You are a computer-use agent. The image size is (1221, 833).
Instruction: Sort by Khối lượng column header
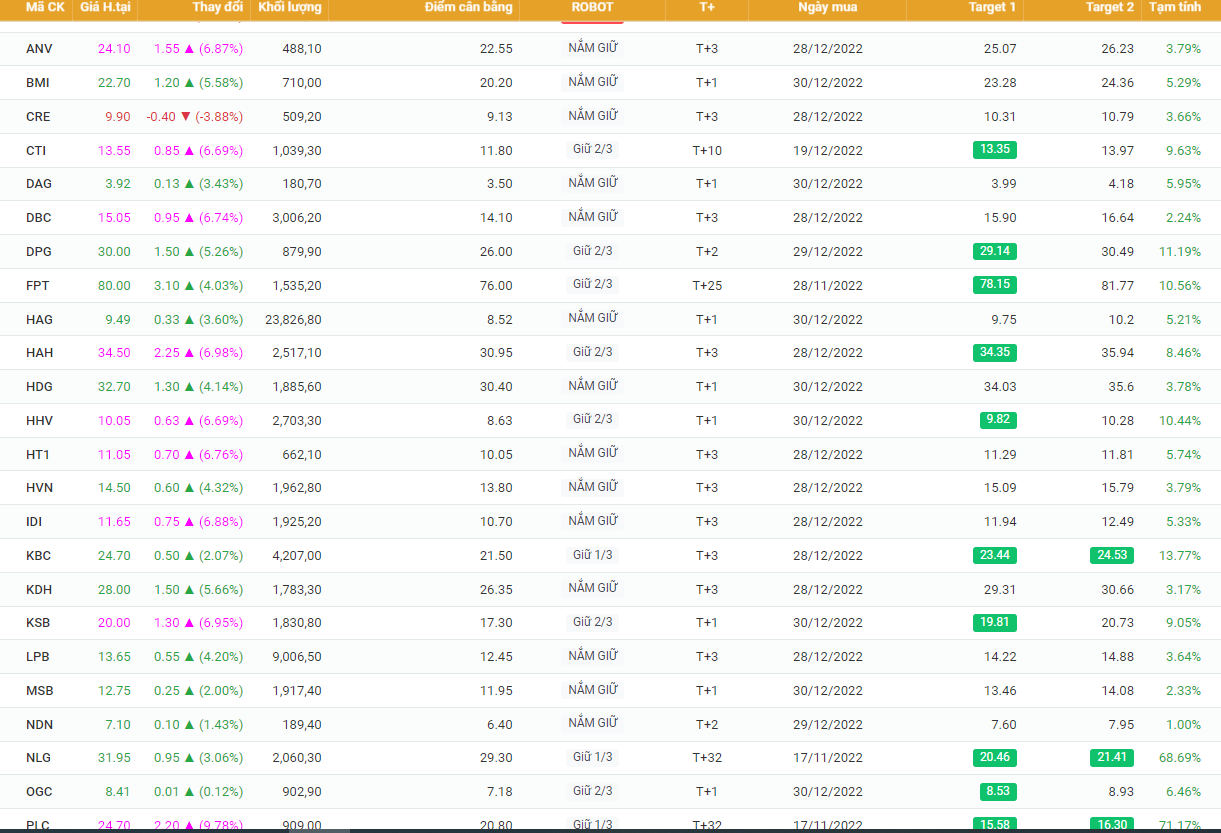(x=290, y=7)
